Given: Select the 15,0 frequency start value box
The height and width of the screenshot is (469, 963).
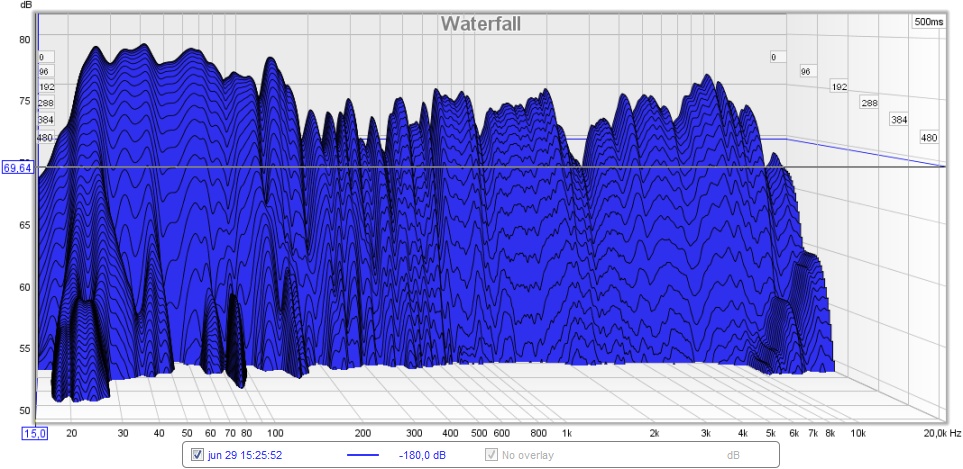Looking at the screenshot, I should coord(35,433).
